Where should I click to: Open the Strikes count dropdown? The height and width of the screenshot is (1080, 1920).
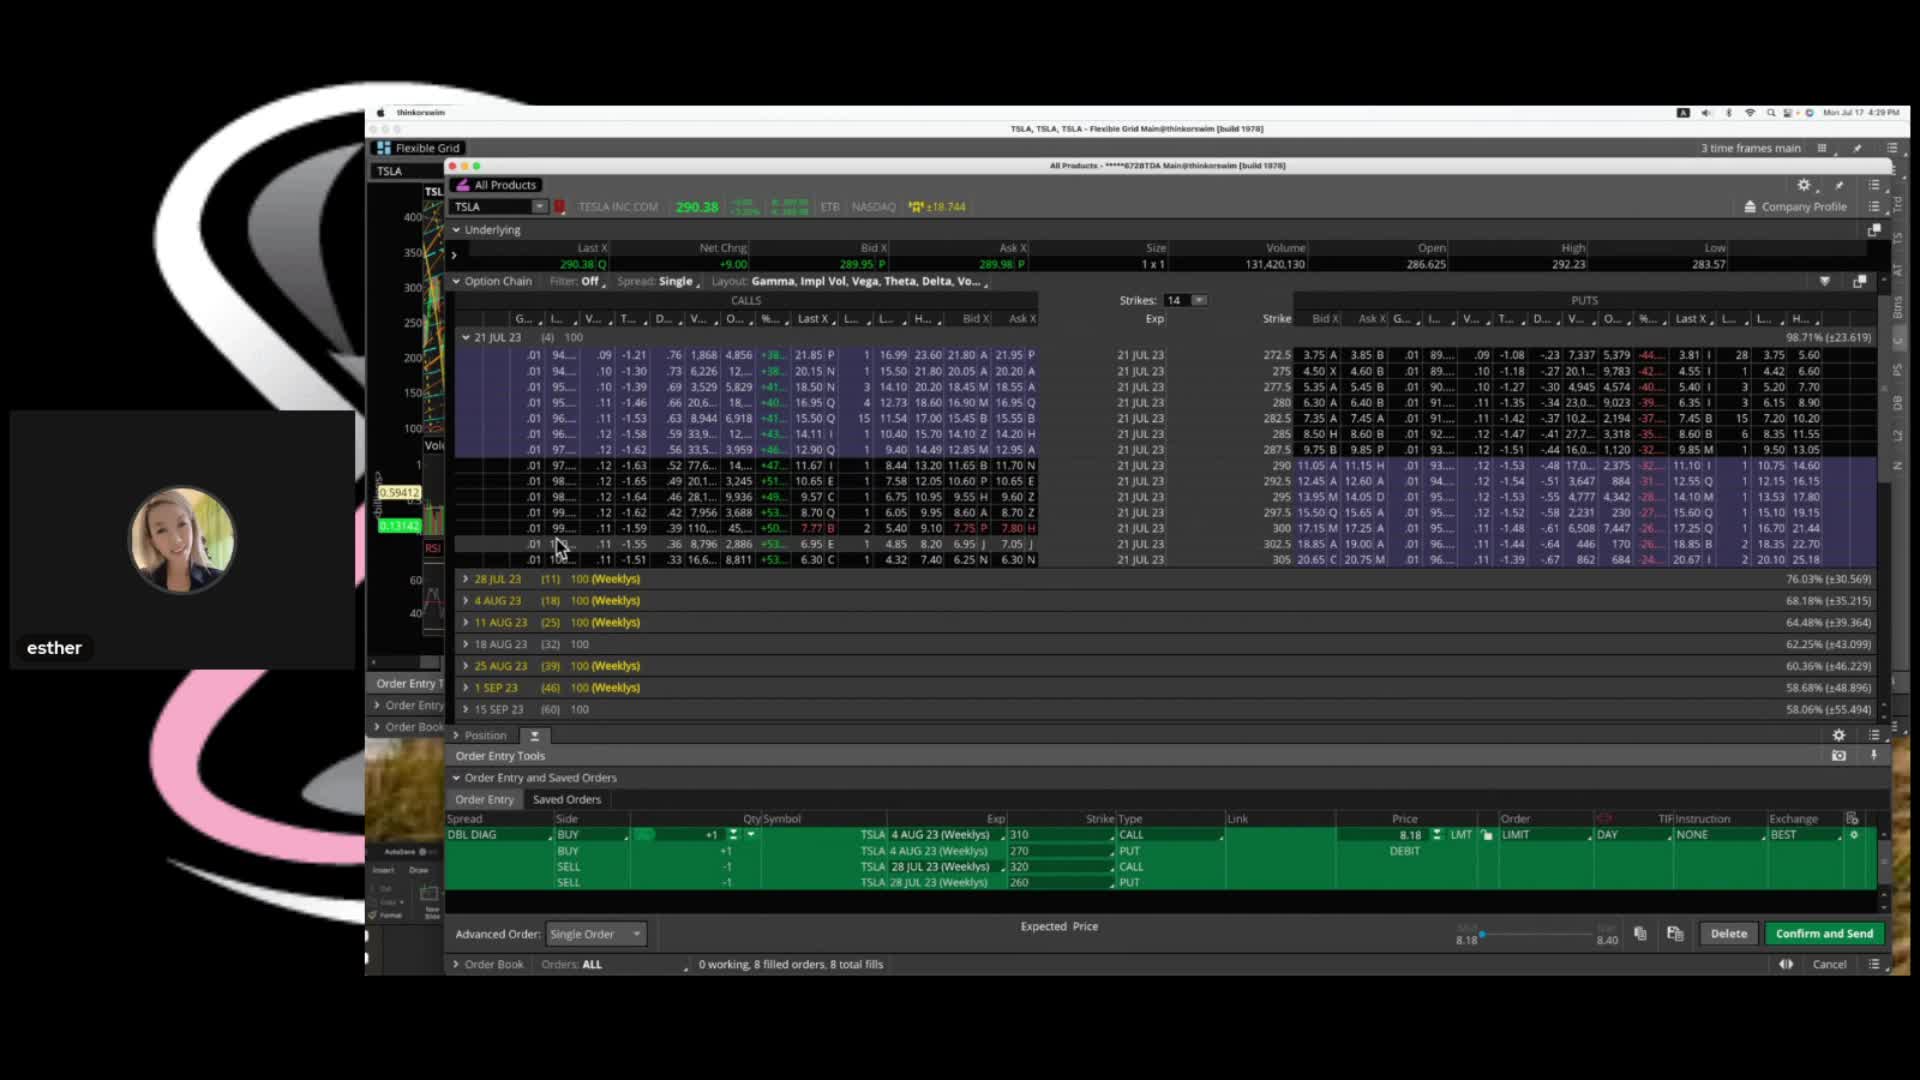click(1199, 300)
